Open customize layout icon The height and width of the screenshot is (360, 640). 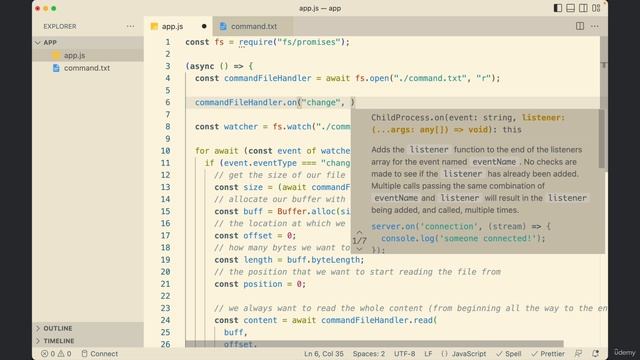pos(596,8)
